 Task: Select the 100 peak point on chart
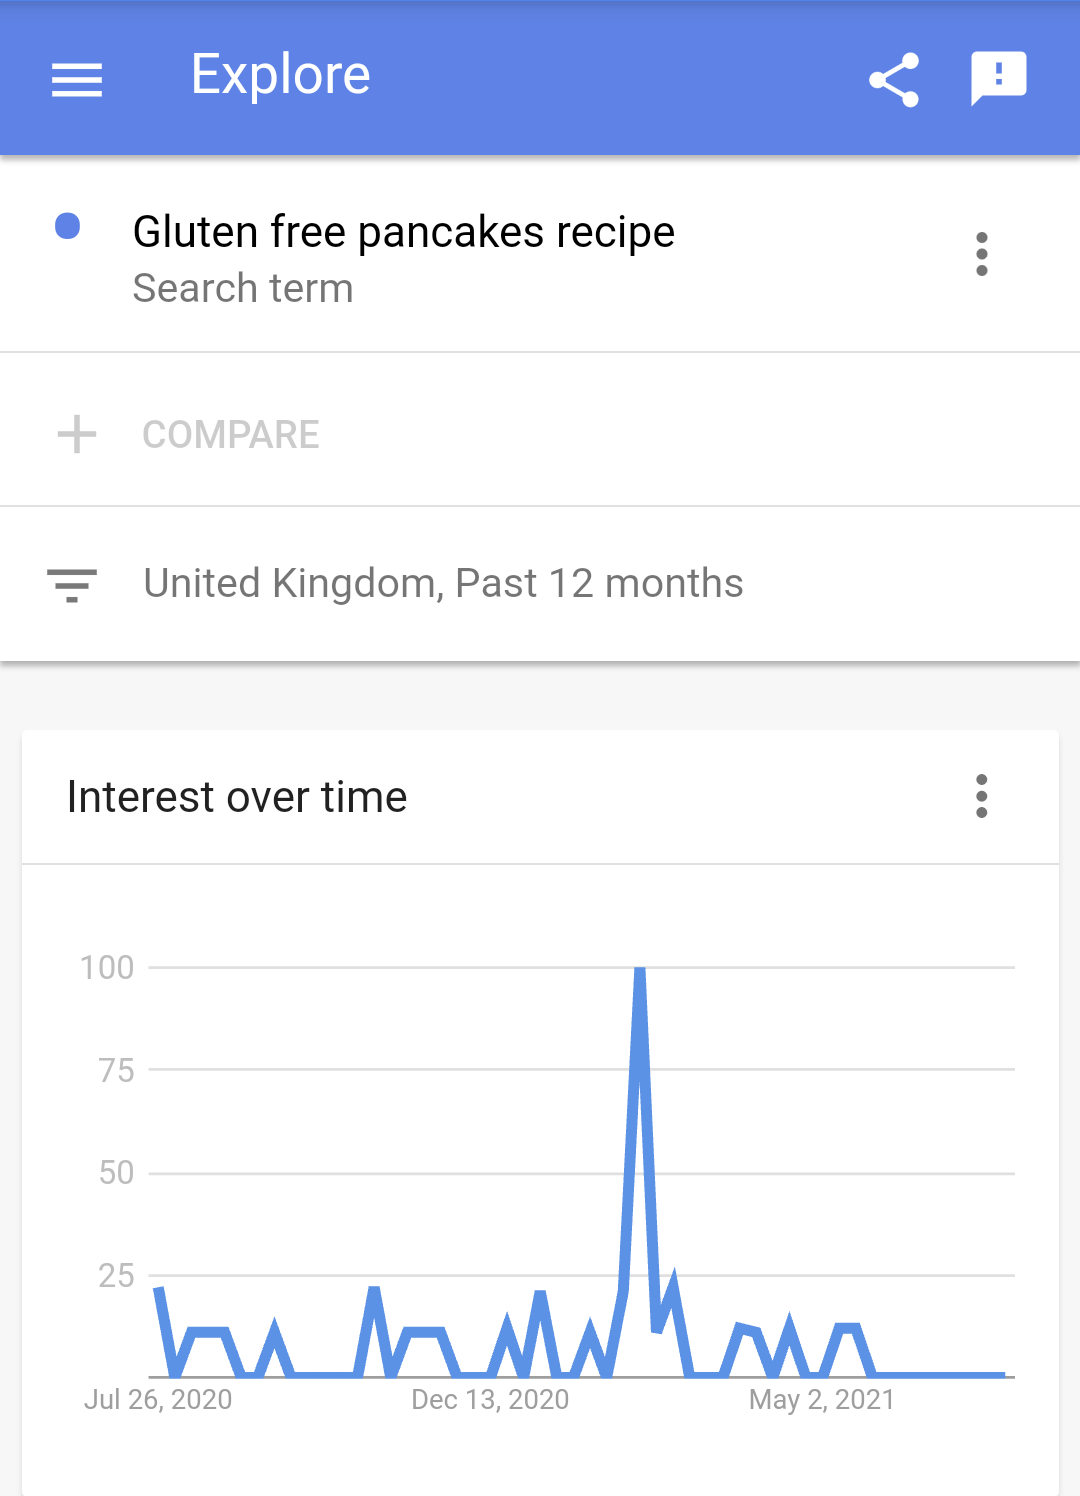click(640, 968)
